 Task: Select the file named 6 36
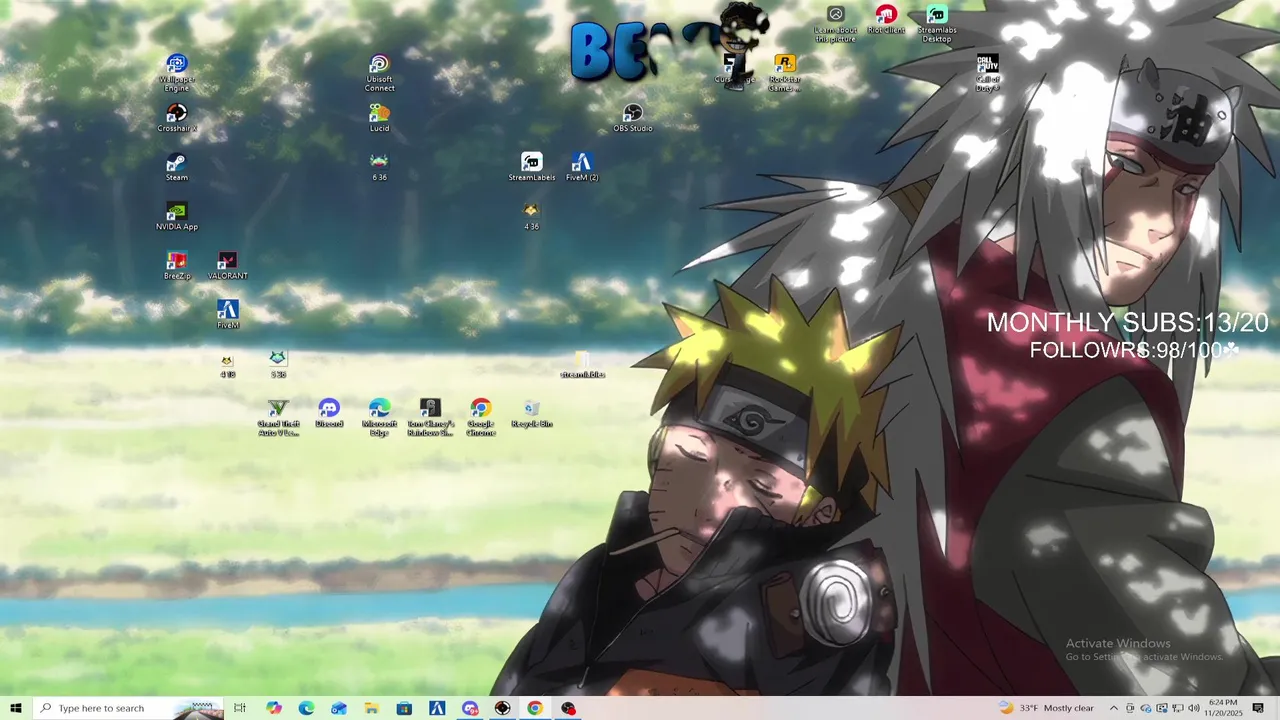[x=380, y=167]
